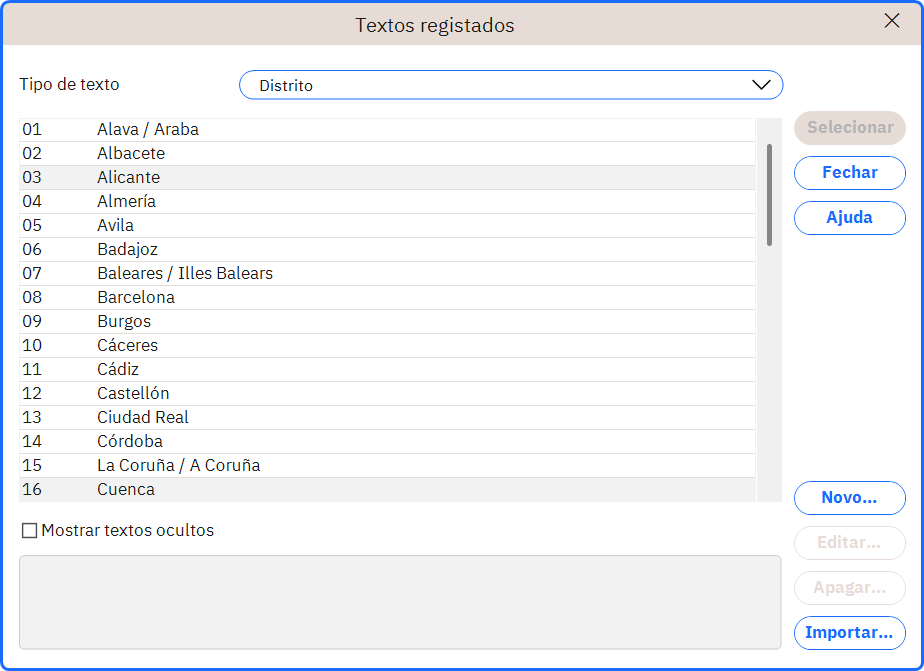Select the Almería row
This screenshot has width=924, height=671.
coord(387,201)
